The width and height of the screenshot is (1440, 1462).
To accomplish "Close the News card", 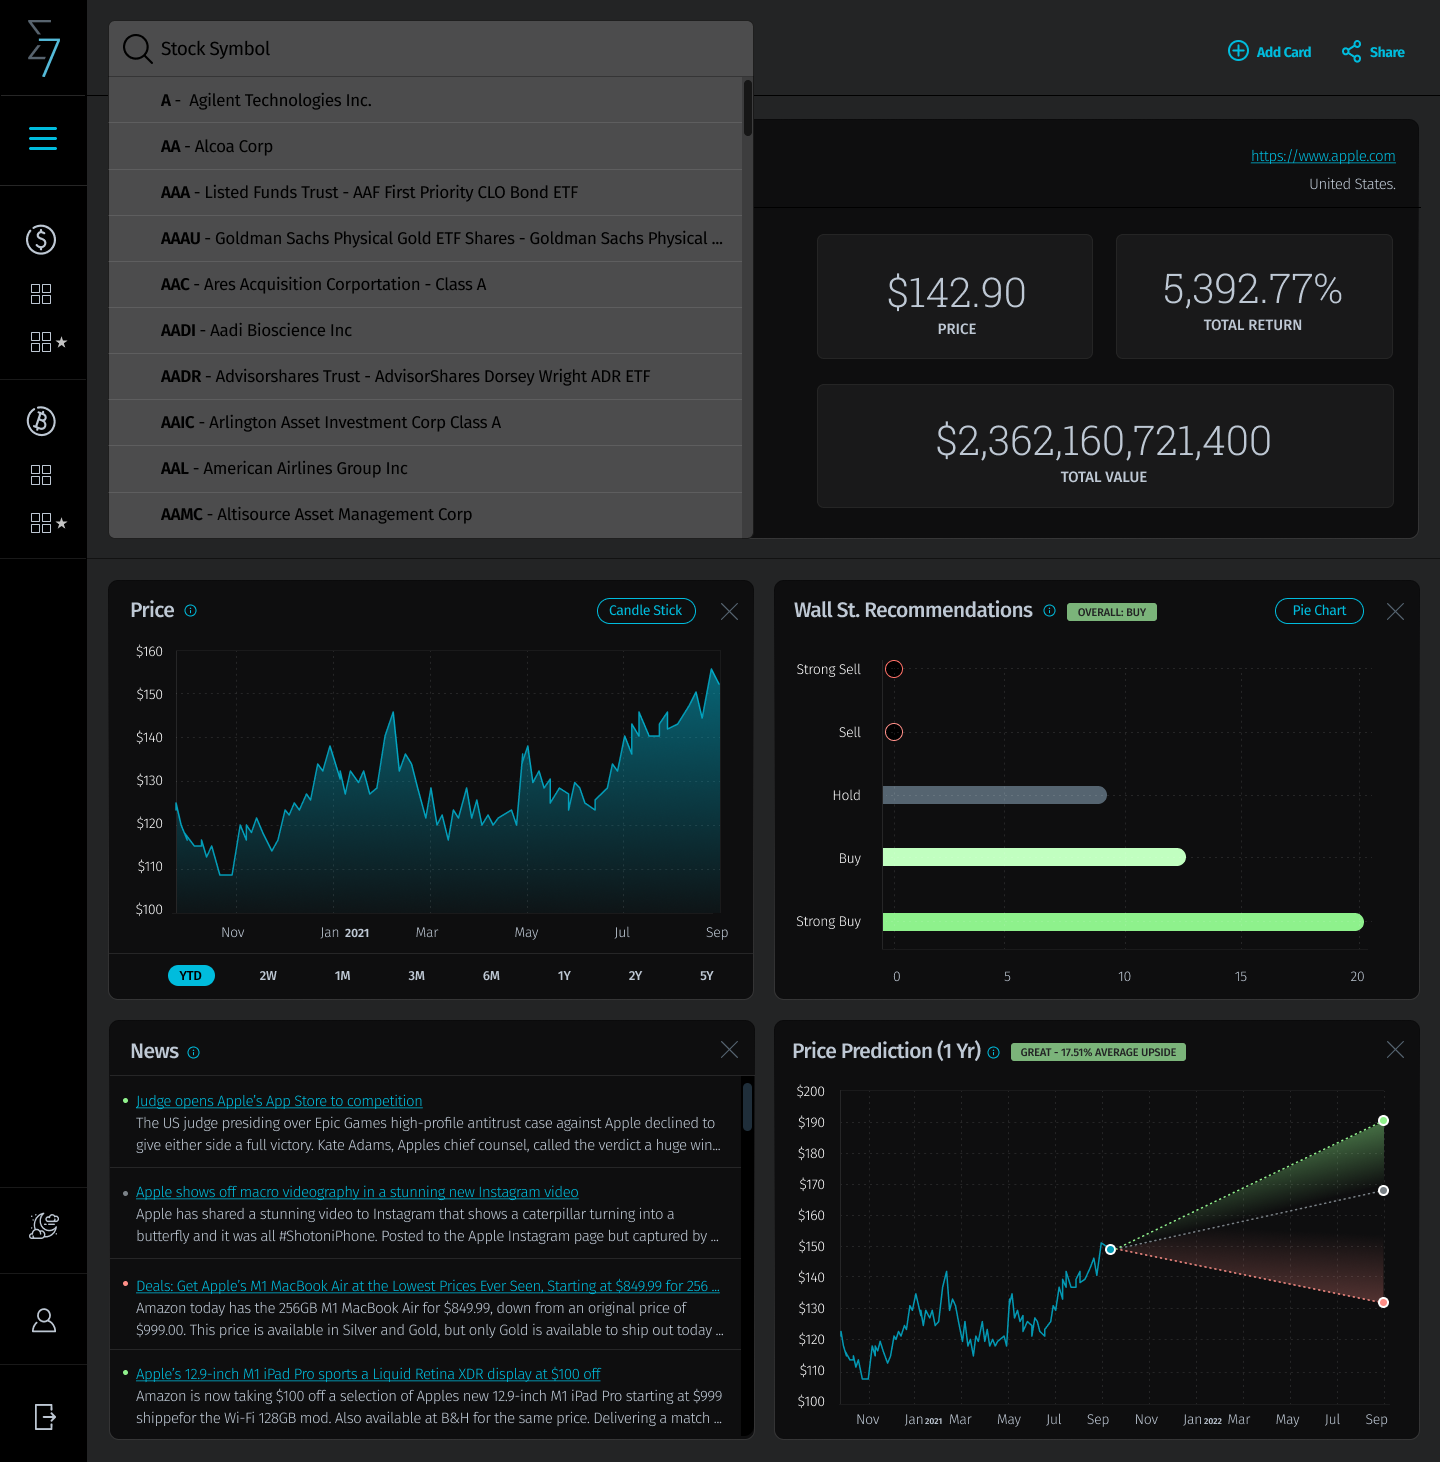I will pyautogui.click(x=730, y=1049).
